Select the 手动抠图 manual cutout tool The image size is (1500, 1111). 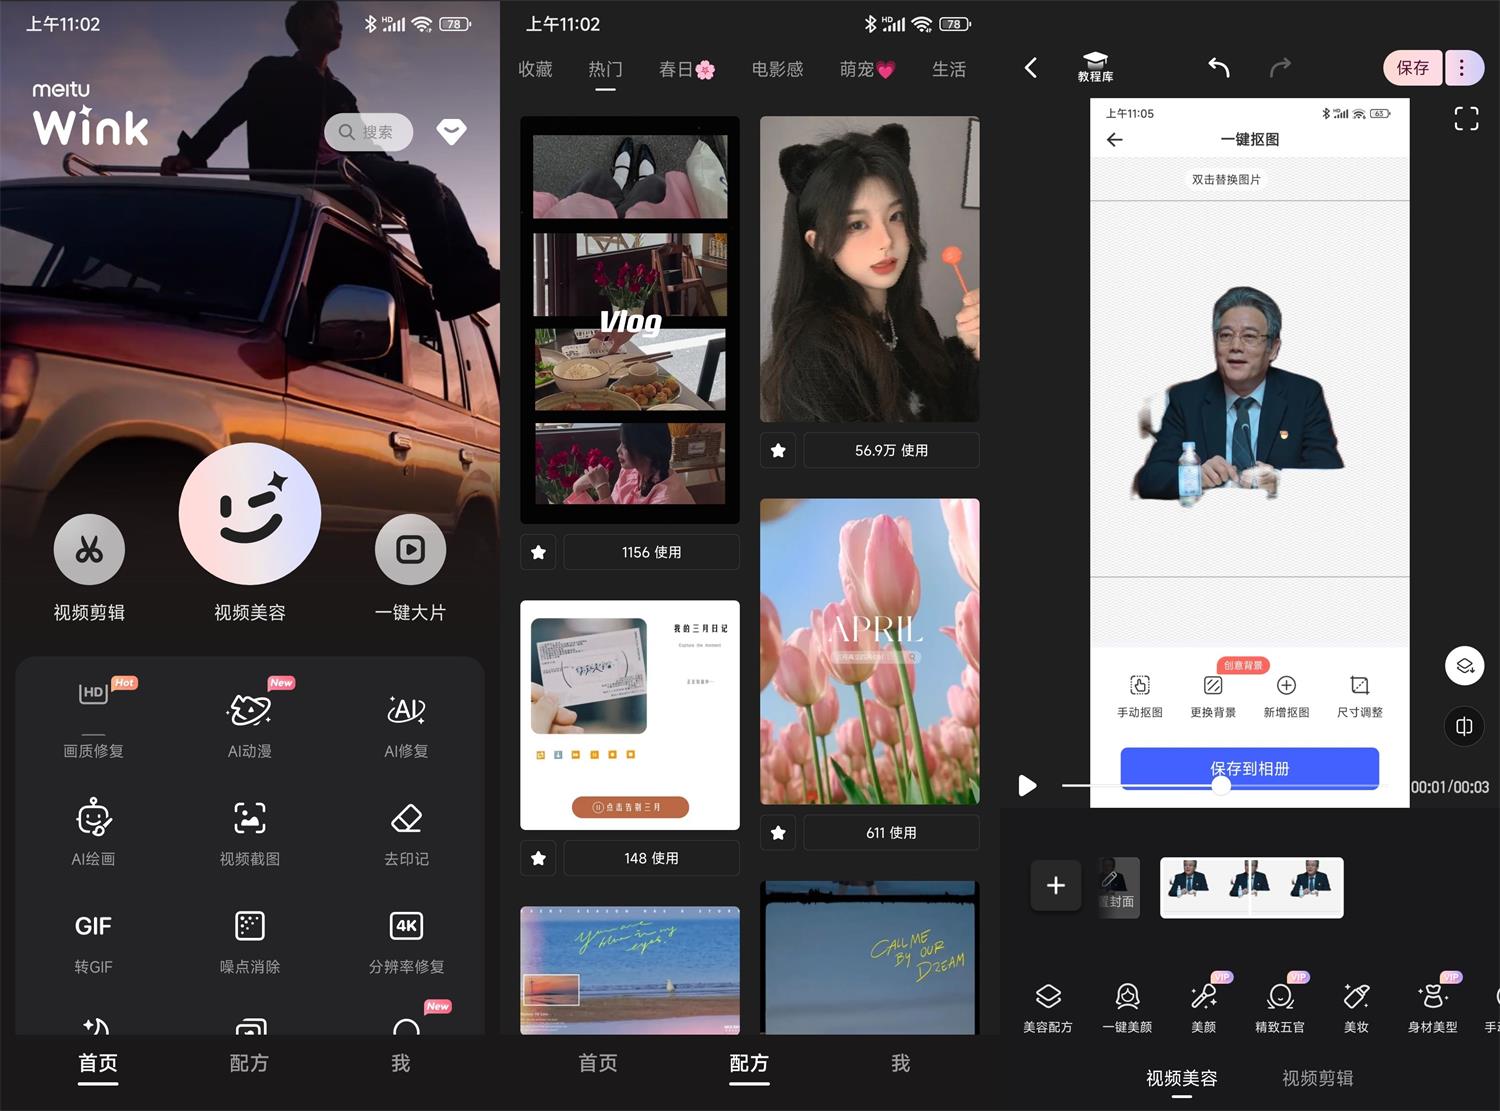pos(1139,692)
